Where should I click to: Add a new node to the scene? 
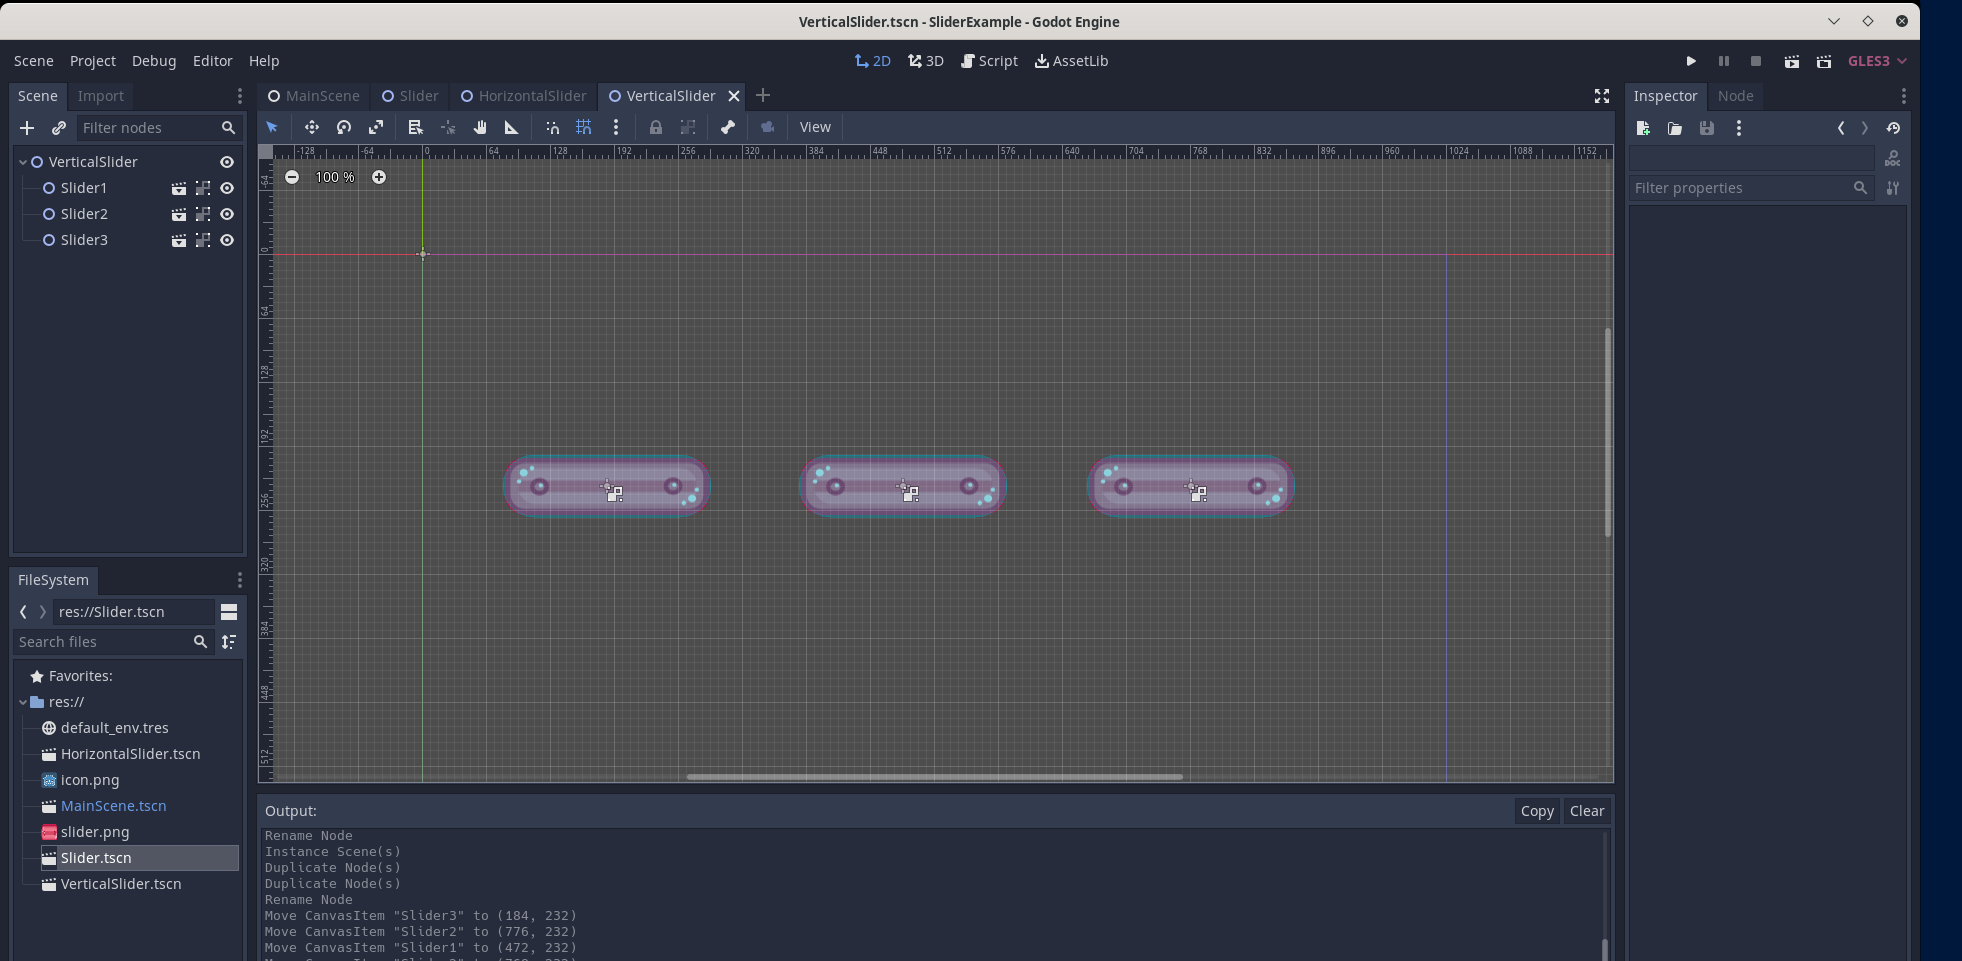click(x=26, y=128)
